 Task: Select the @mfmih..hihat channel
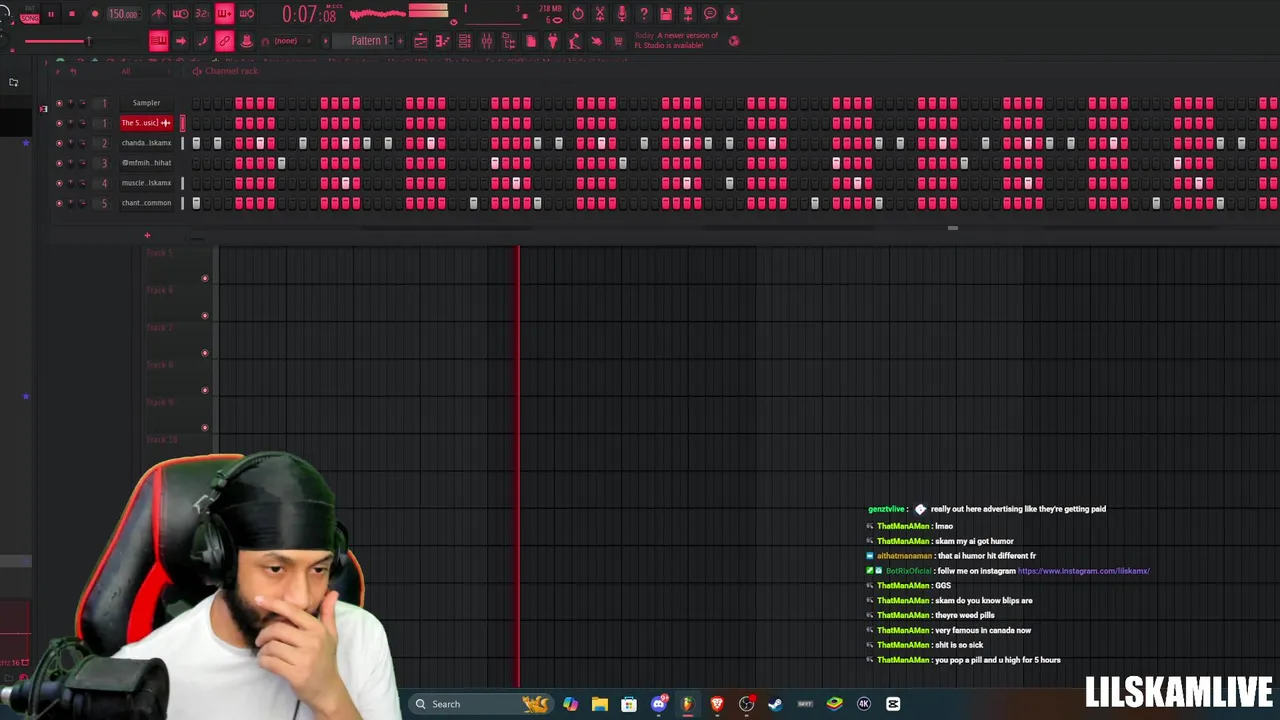[x=146, y=163]
